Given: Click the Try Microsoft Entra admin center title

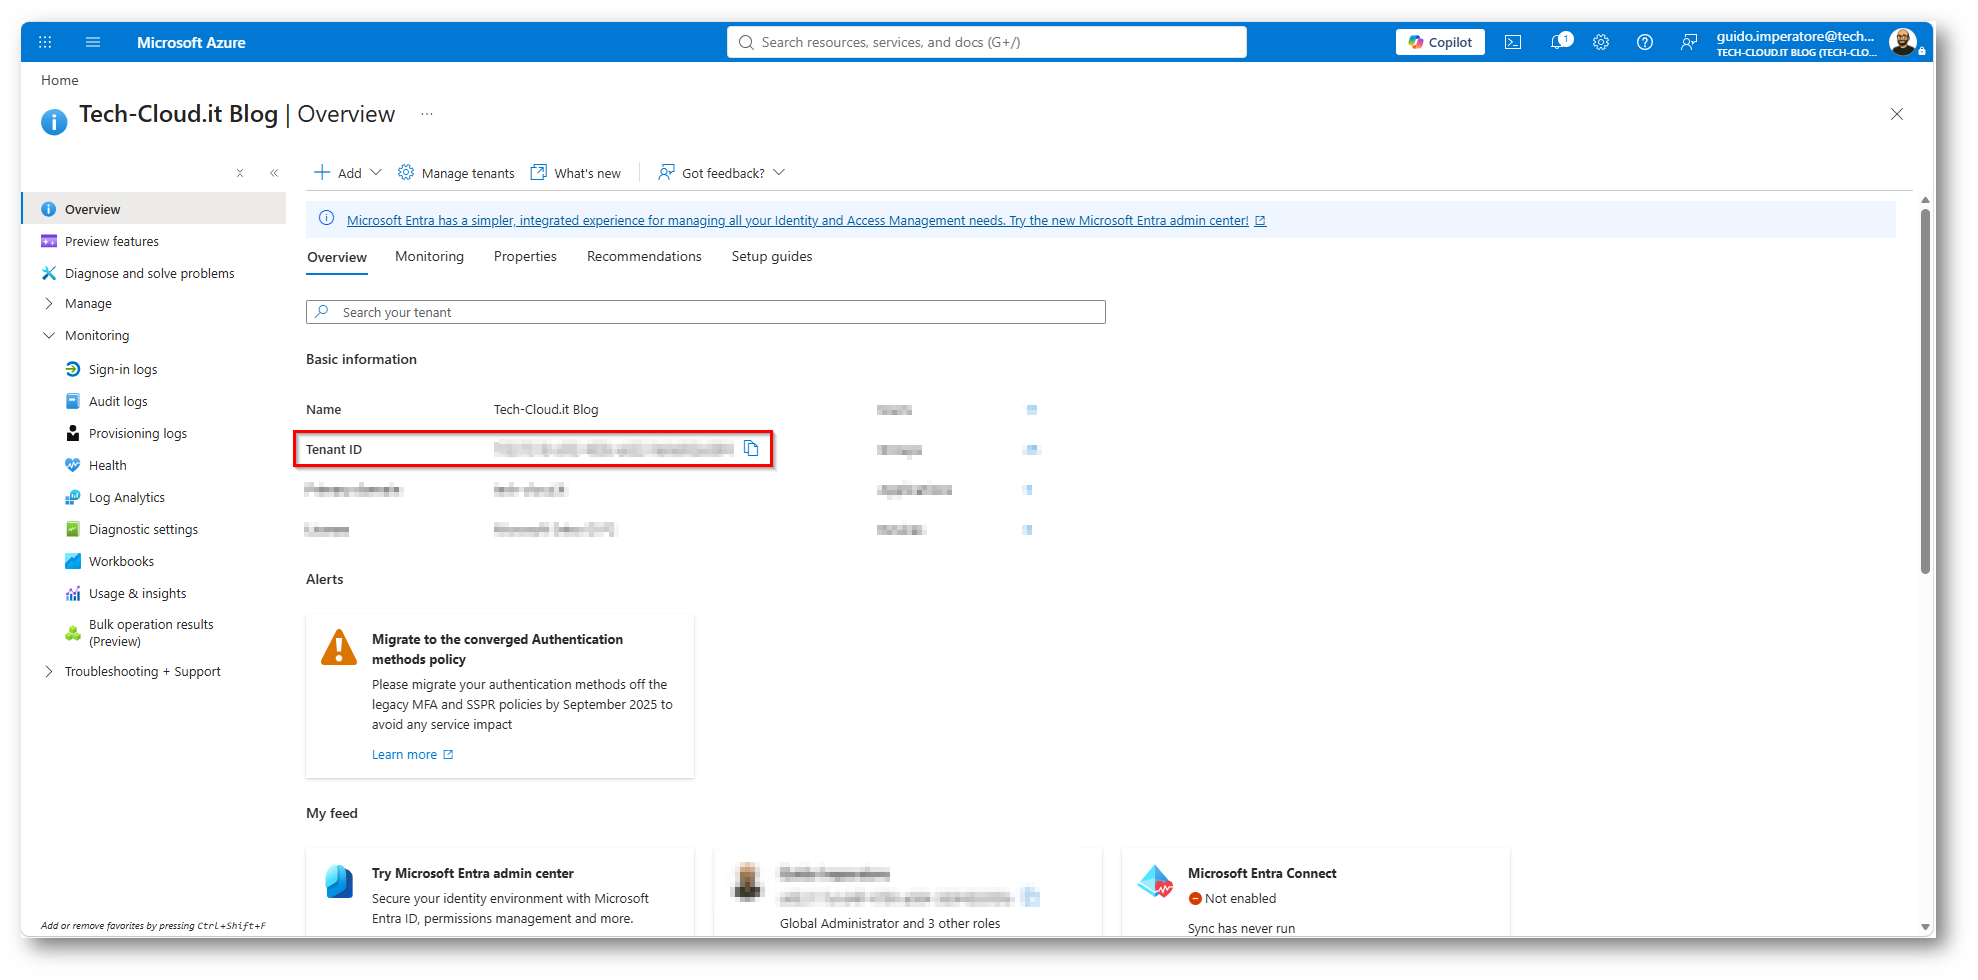Looking at the screenshot, I should click(473, 874).
